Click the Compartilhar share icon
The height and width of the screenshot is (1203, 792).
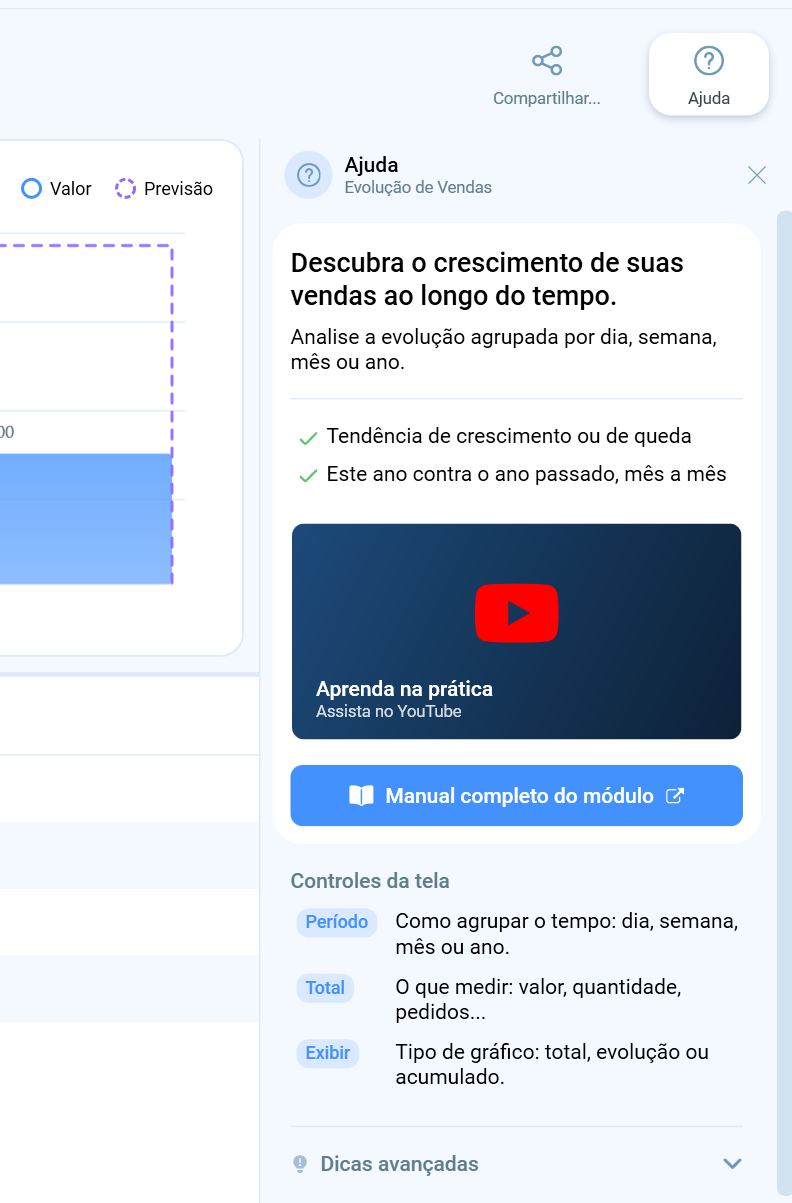tap(547, 61)
